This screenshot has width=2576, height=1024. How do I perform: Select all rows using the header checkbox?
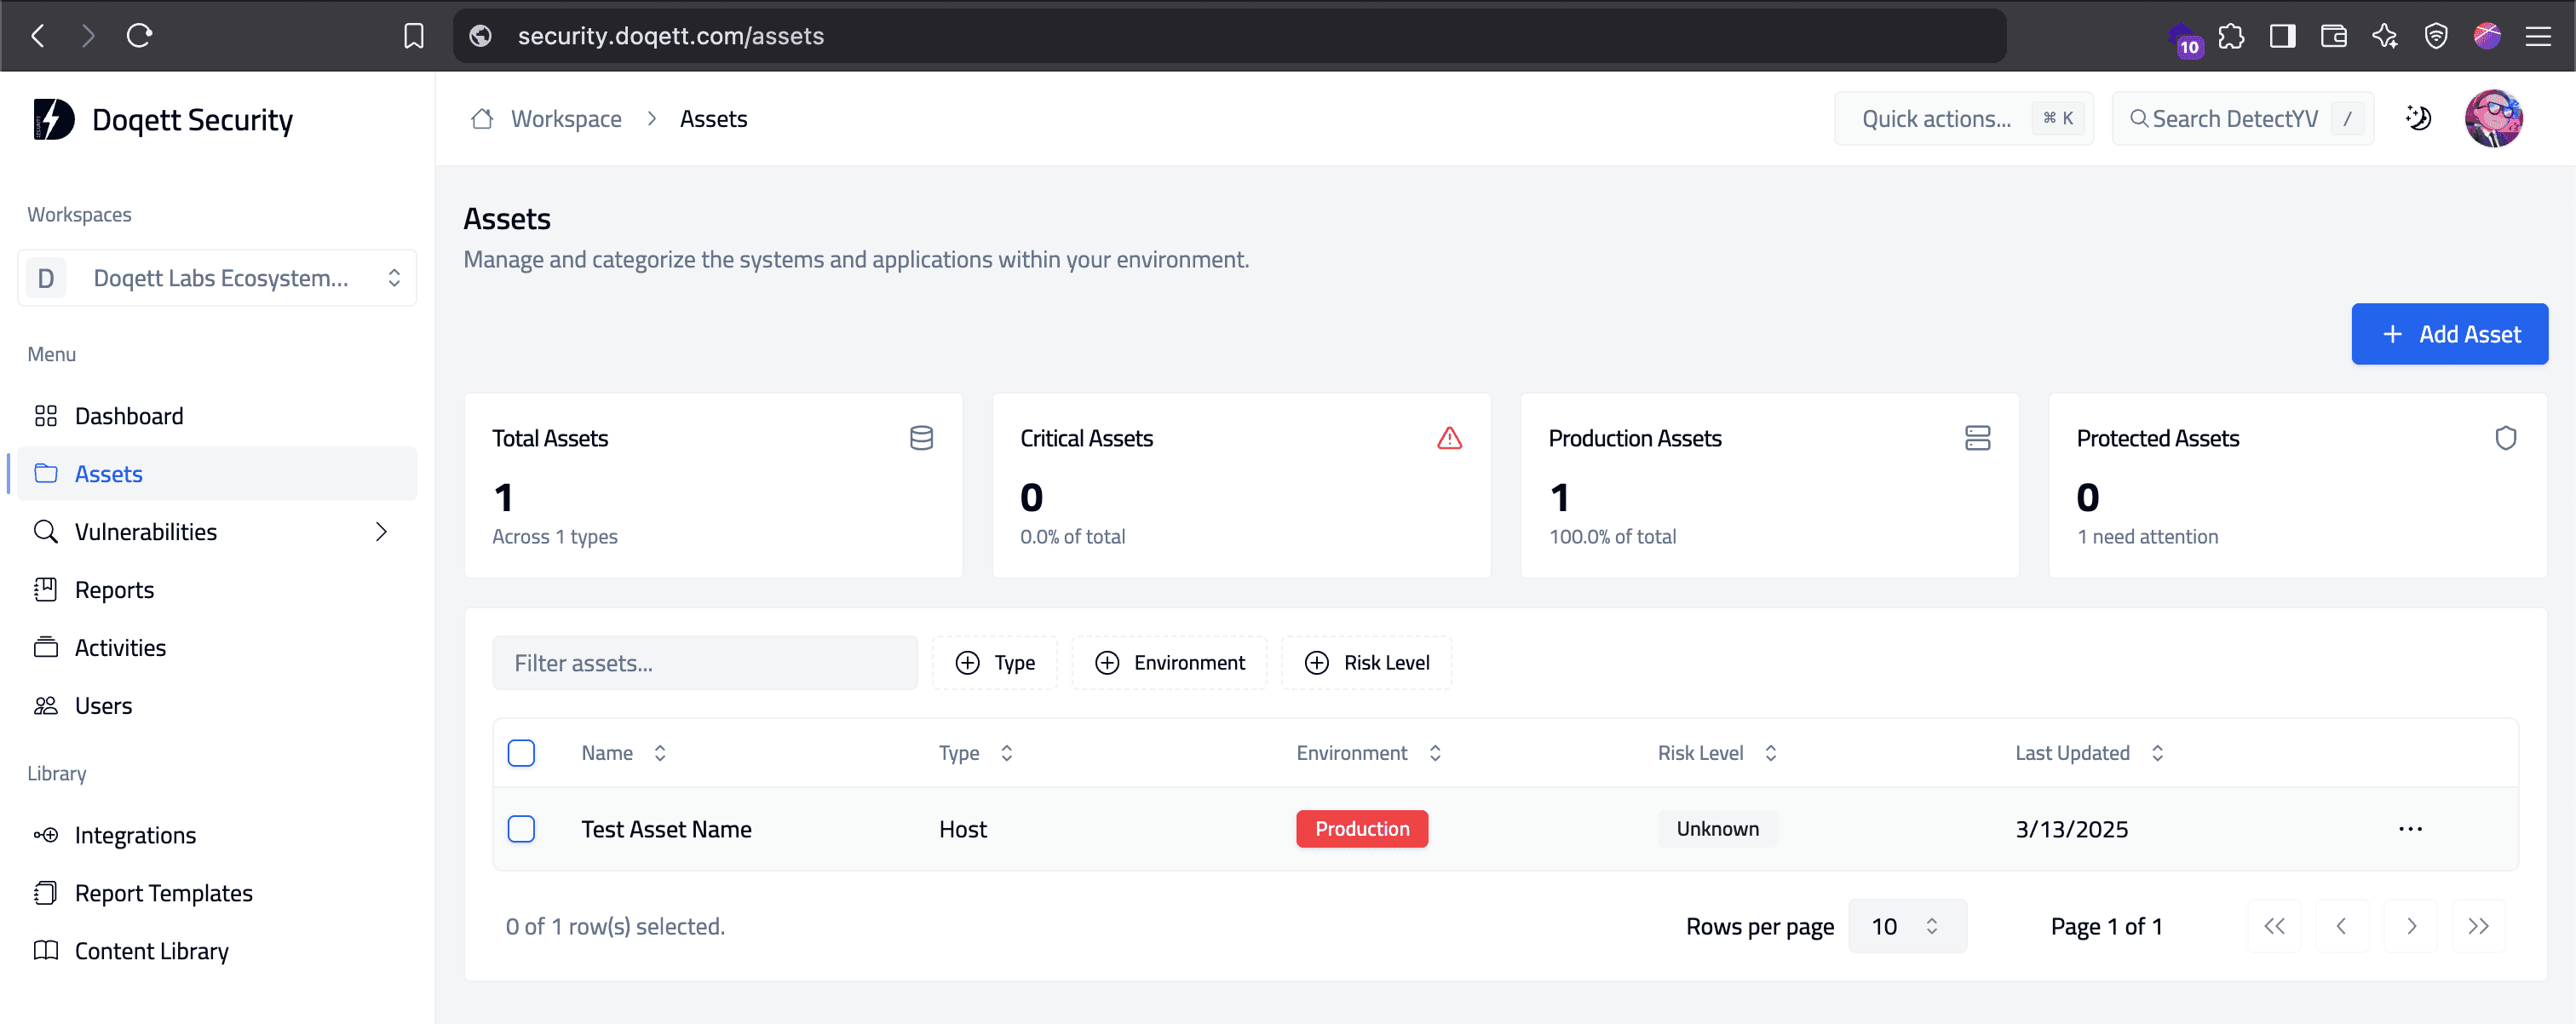click(521, 752)
